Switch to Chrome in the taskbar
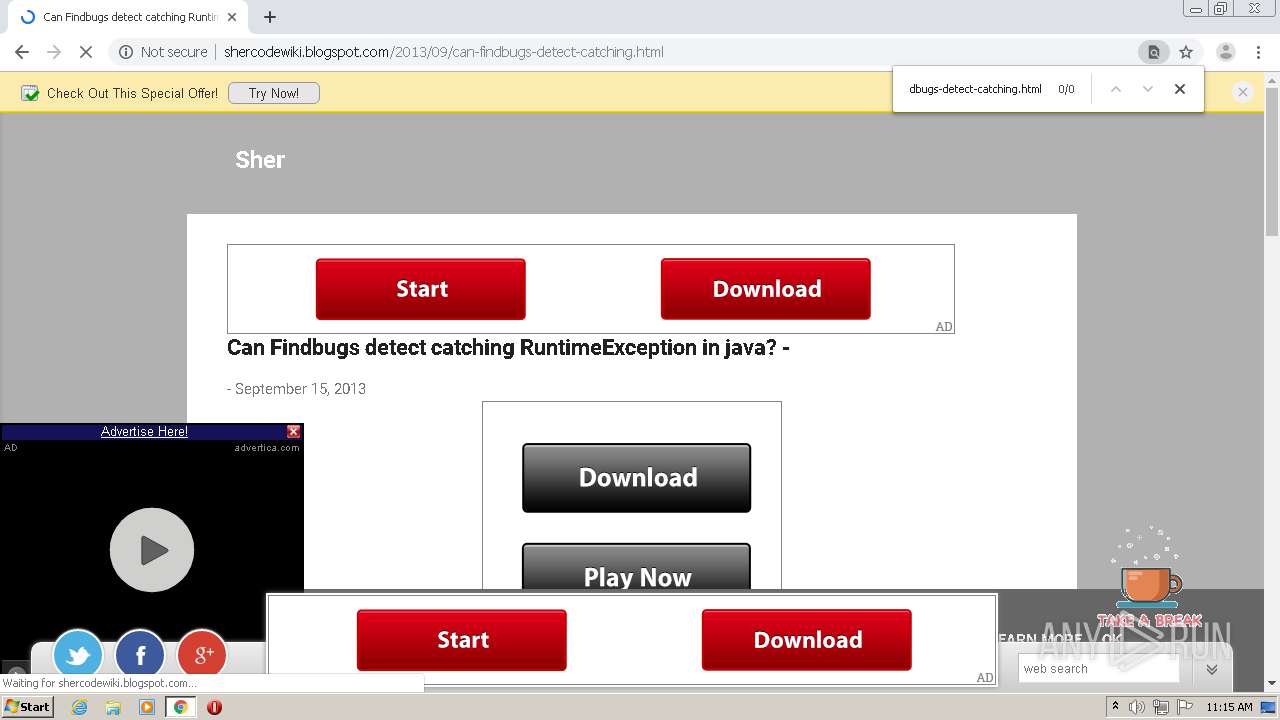Viewport: 1280px width, 720px height. (x=180, y=707)
